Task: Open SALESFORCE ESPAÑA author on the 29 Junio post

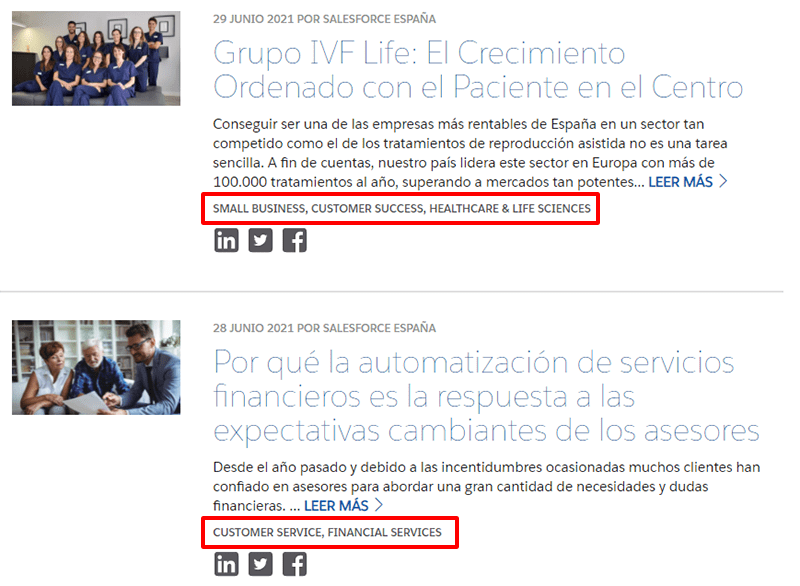Action: tap(379, 19)
